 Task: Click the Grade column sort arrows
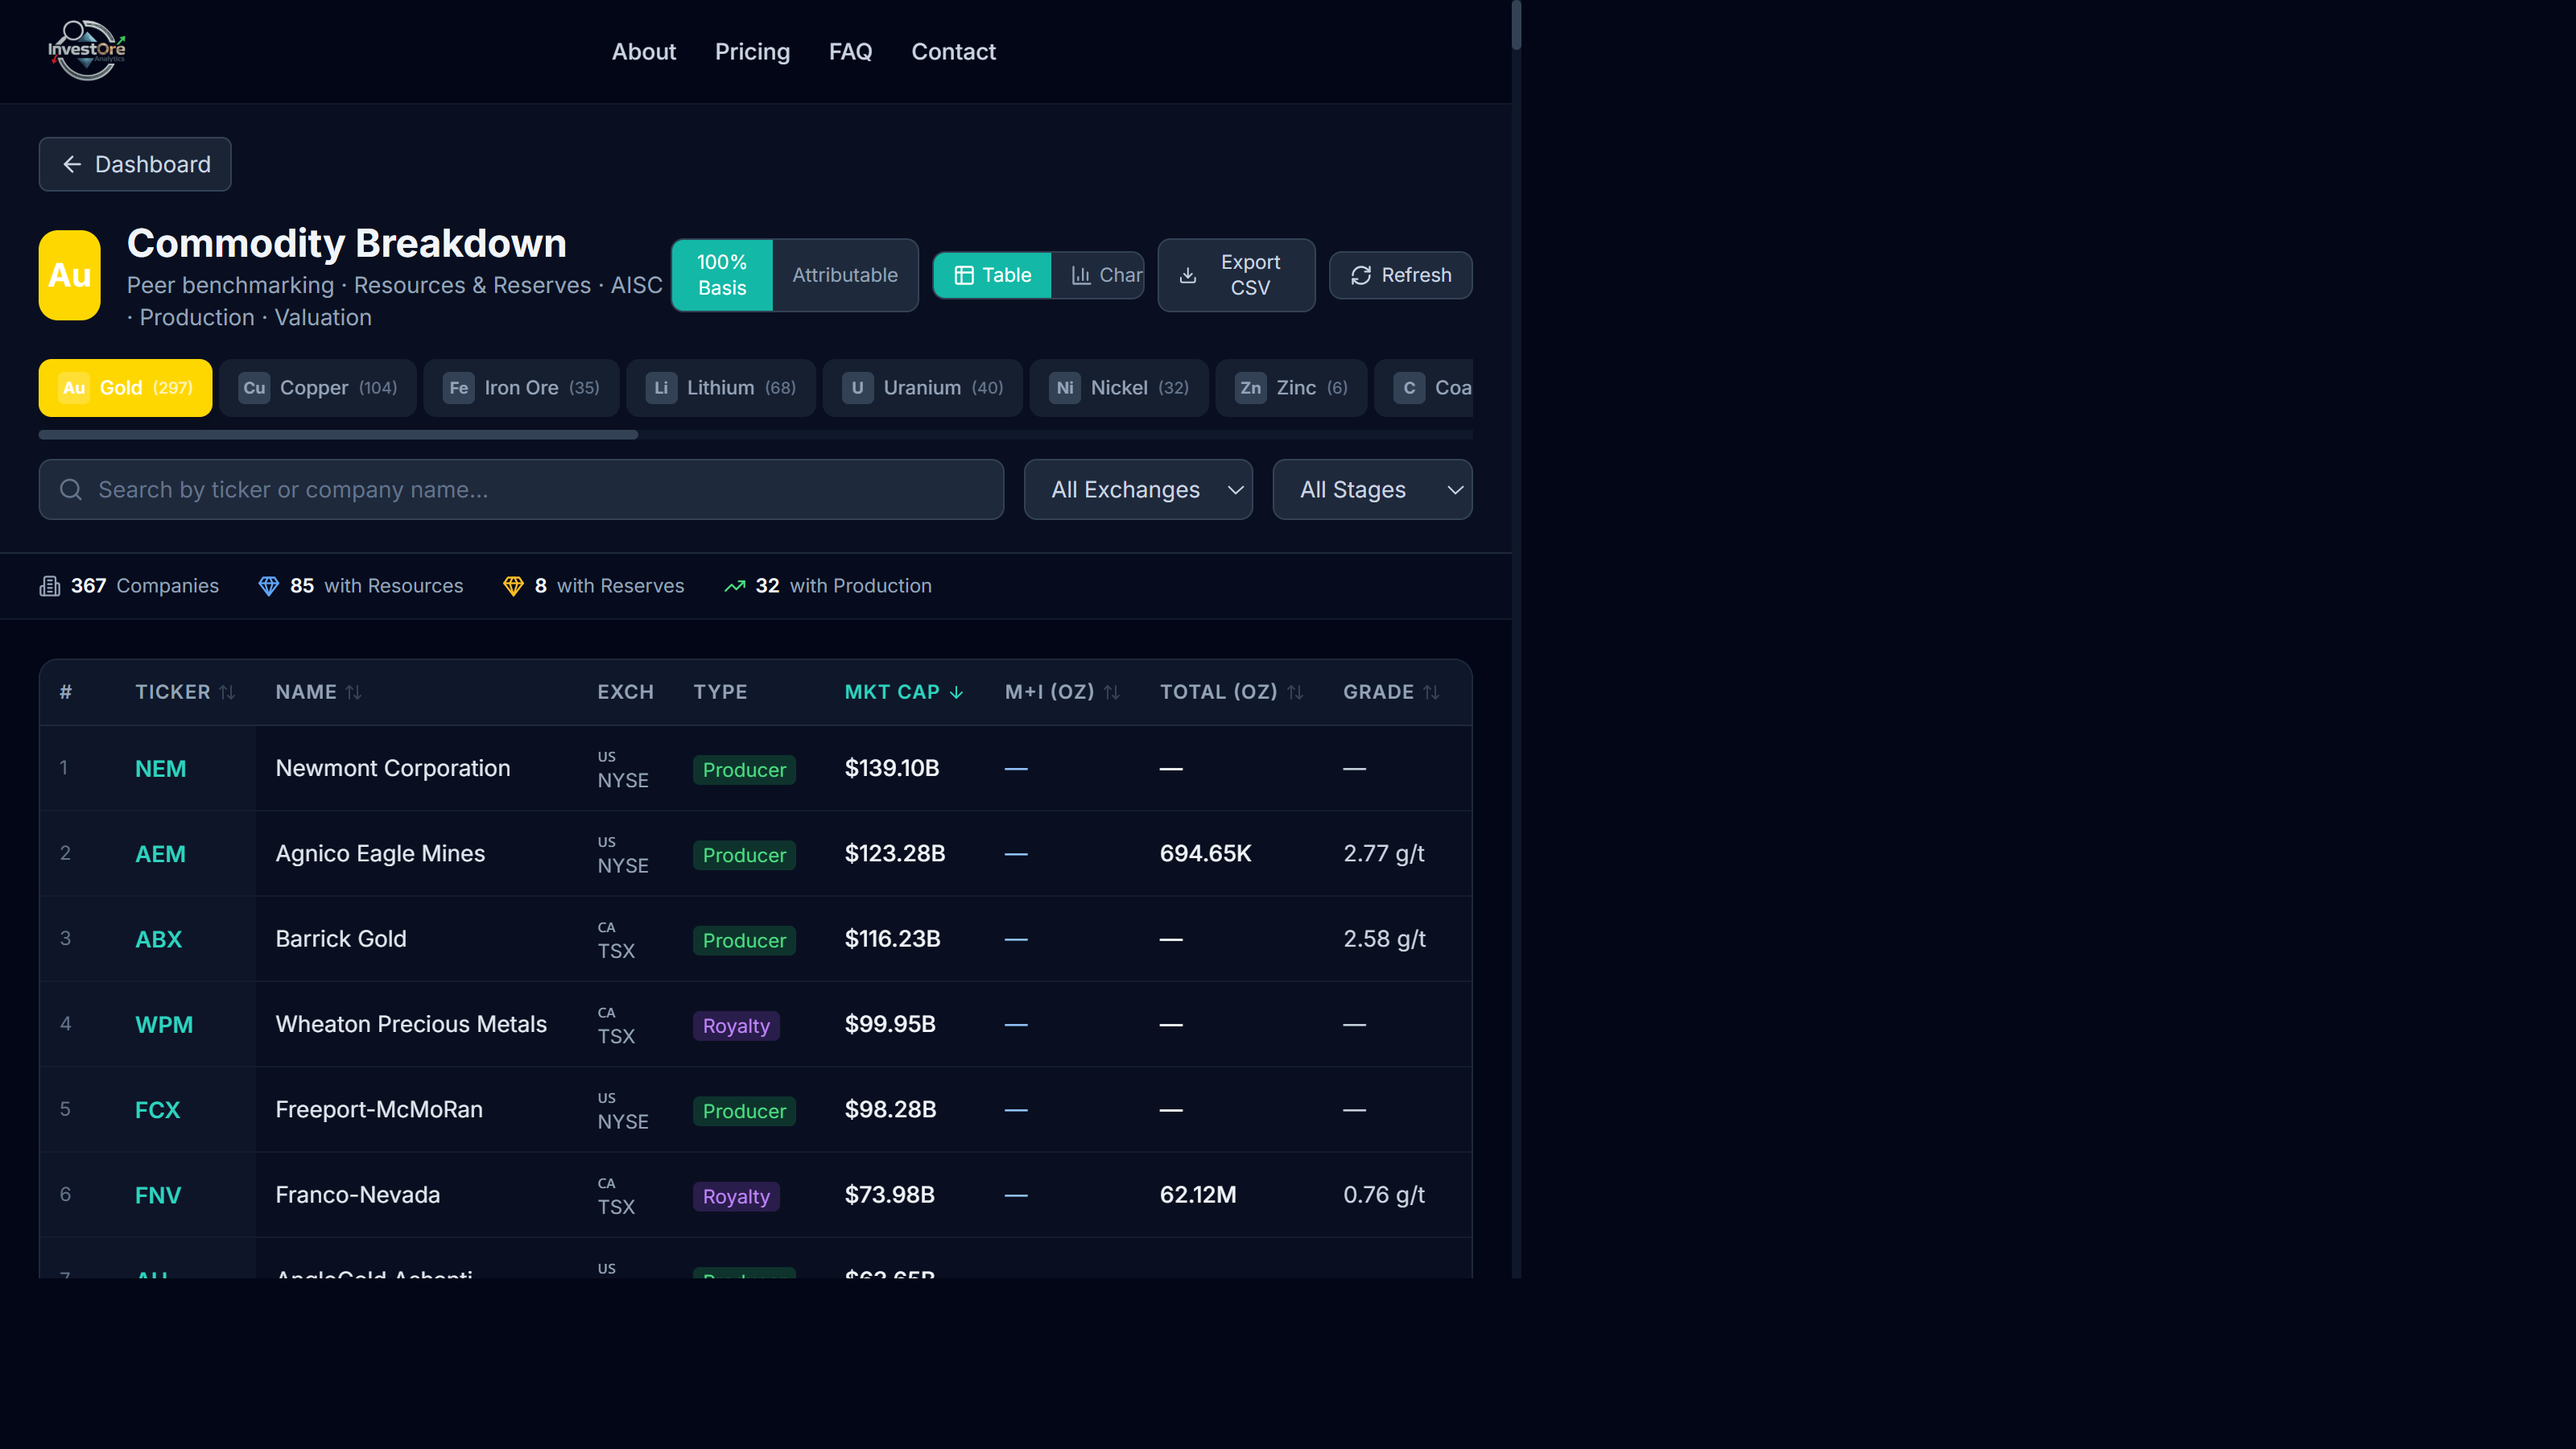click(x=1431, y=692)
